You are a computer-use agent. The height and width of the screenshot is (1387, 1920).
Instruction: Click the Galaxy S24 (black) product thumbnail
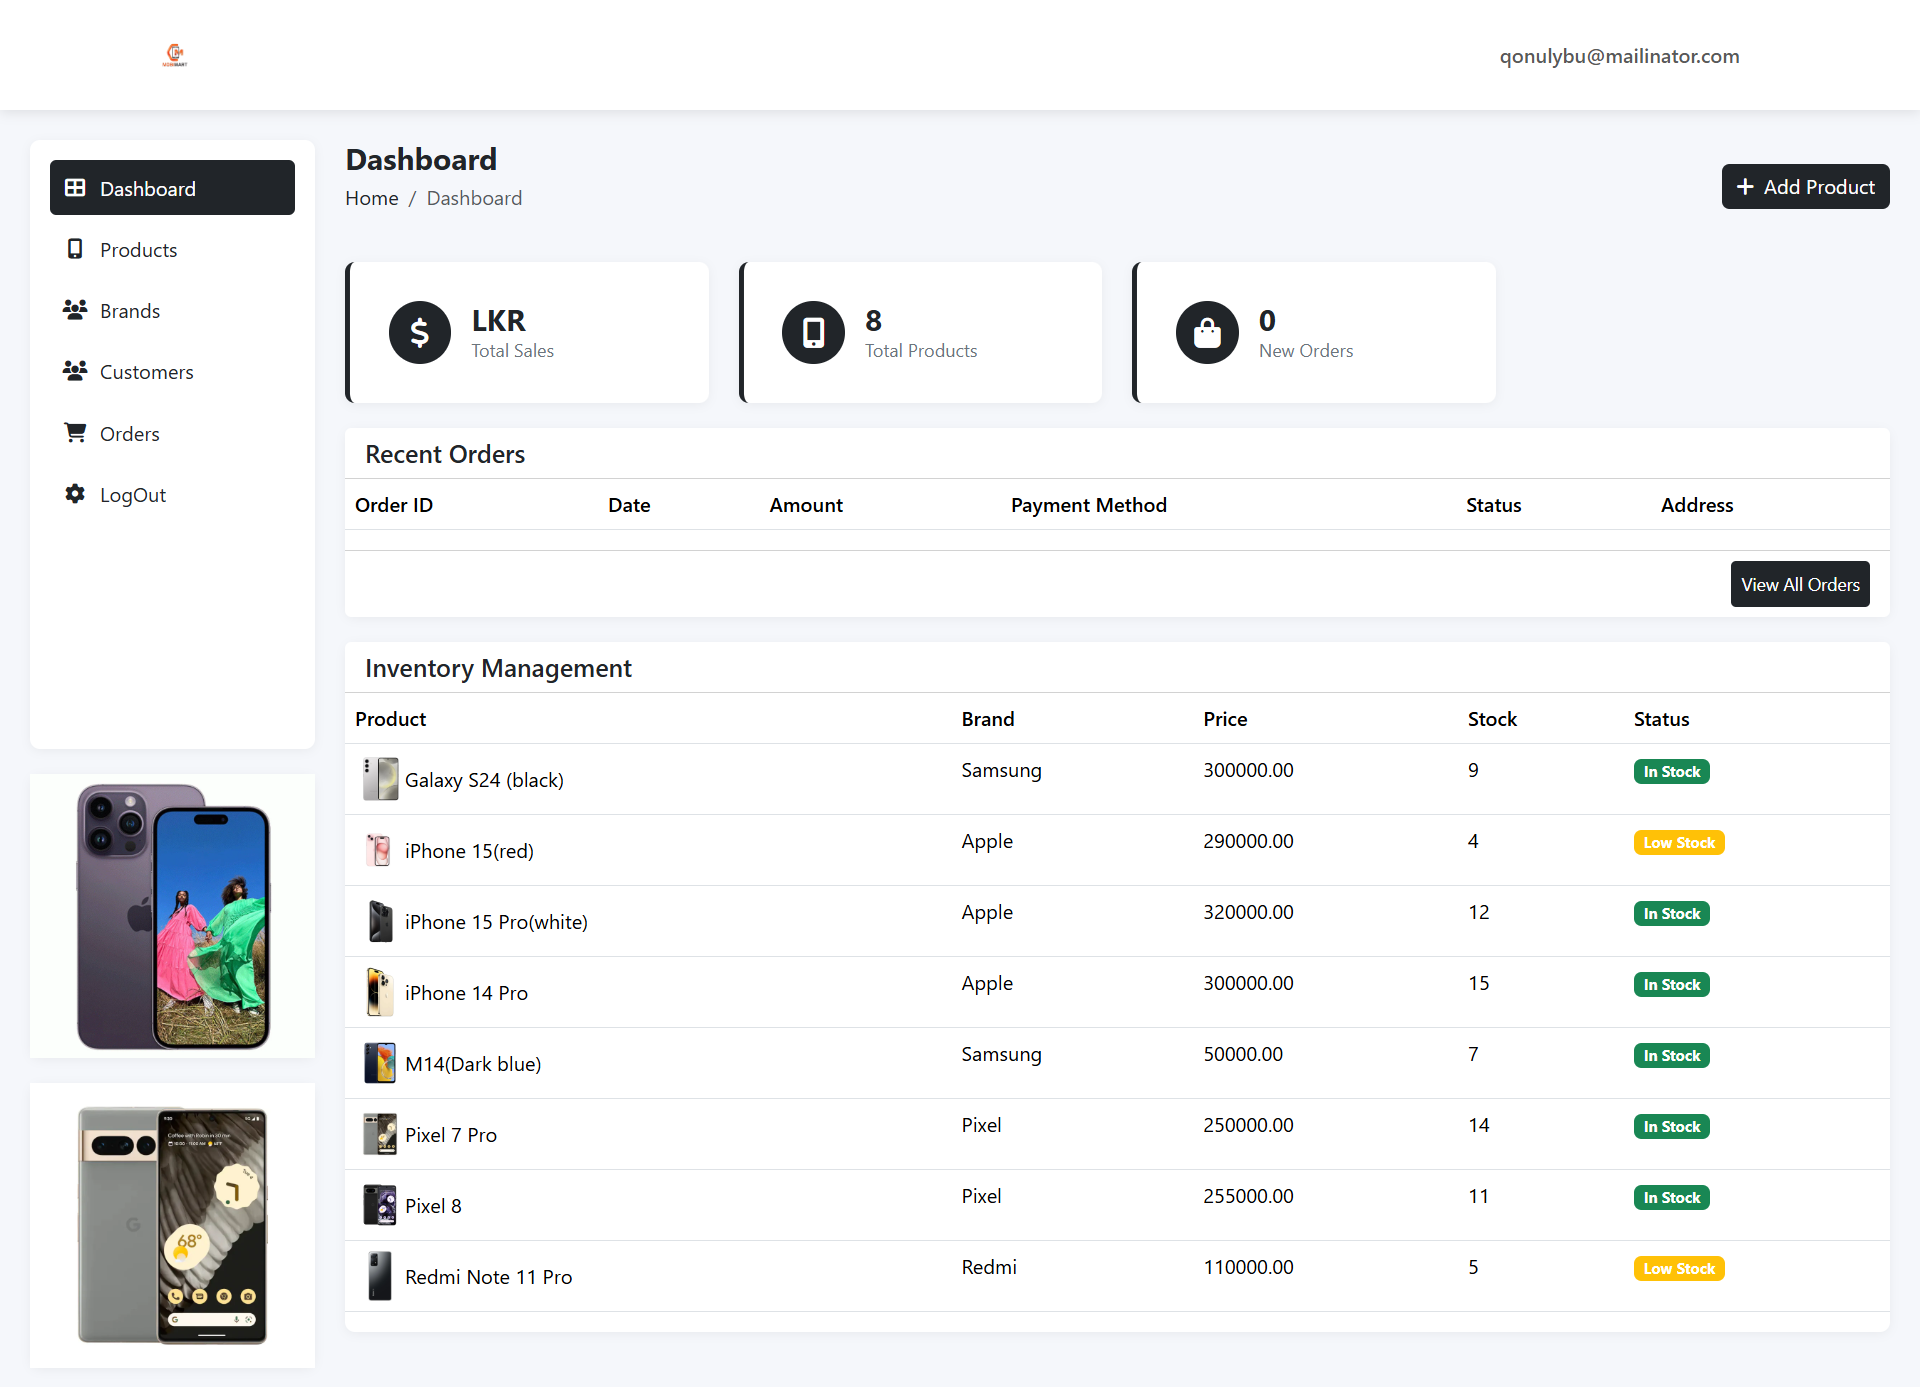[x=380, y=779]
